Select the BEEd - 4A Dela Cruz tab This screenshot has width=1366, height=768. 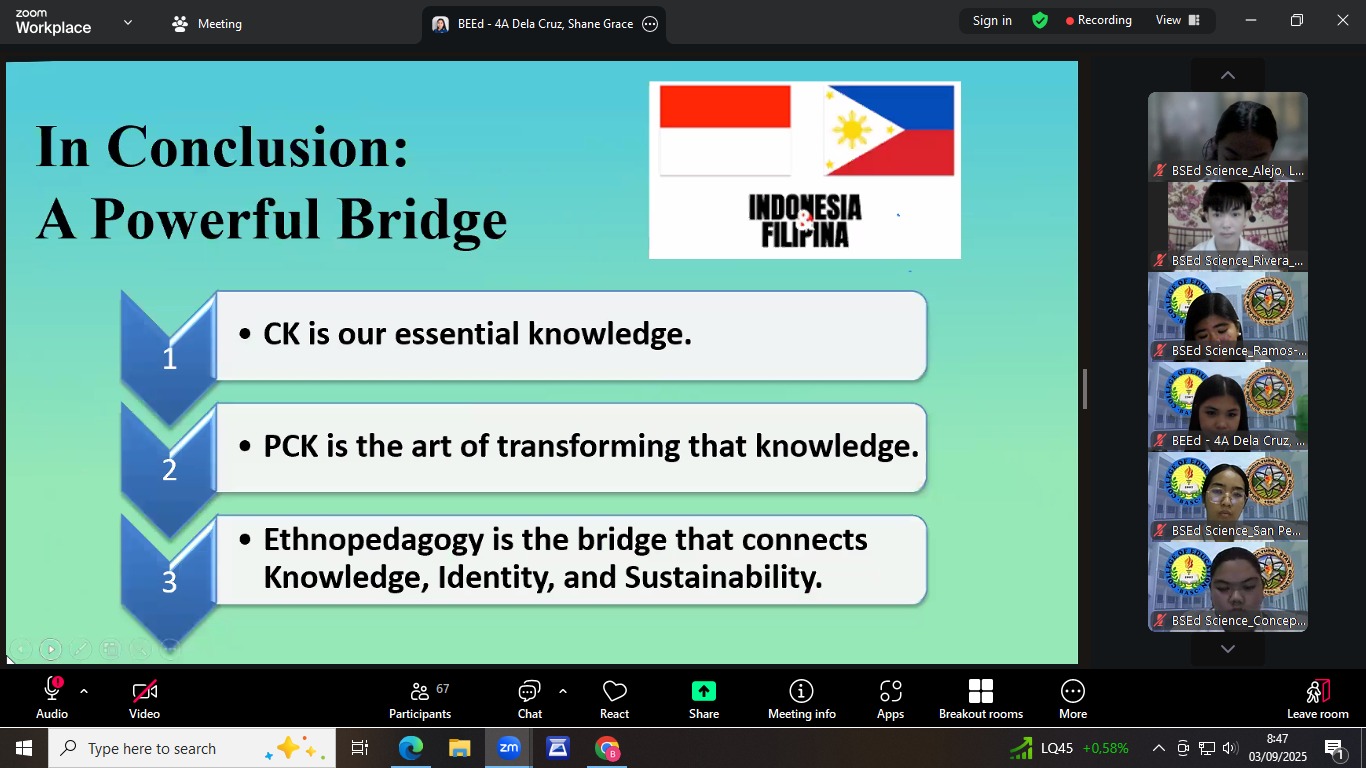[x=534, y=24]
